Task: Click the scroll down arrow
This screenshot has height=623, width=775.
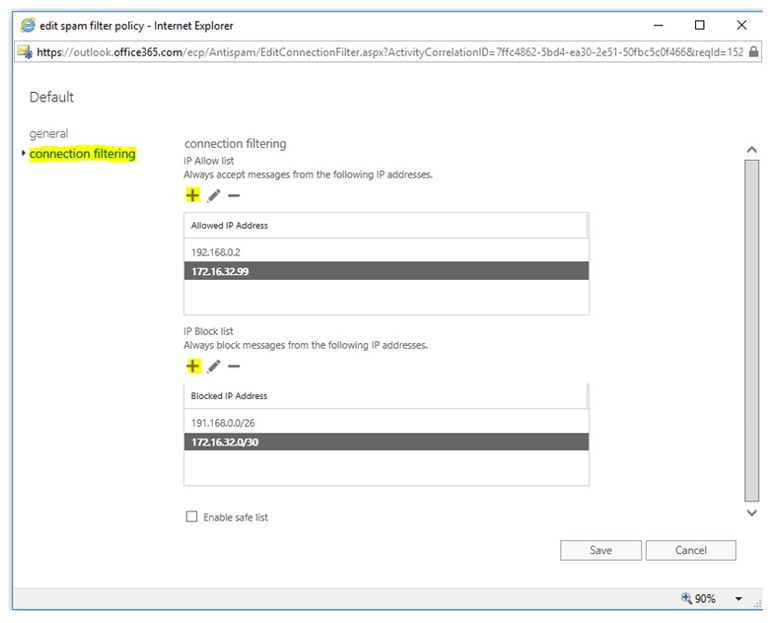Action: pos(752,512)
